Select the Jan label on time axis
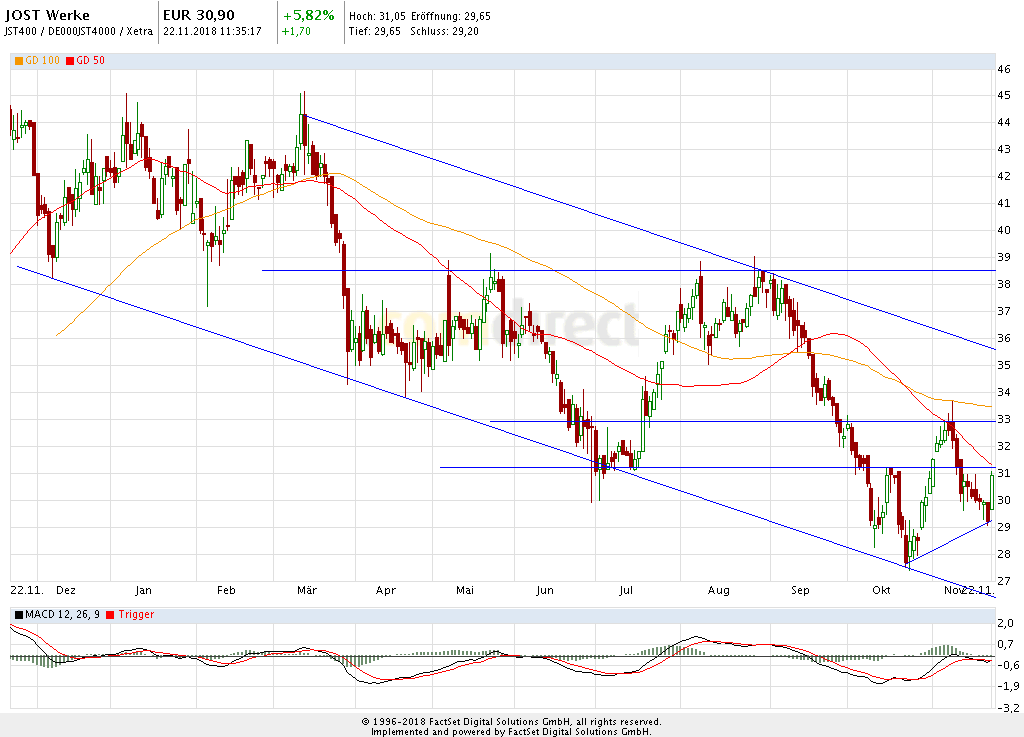 click(143, 591)
